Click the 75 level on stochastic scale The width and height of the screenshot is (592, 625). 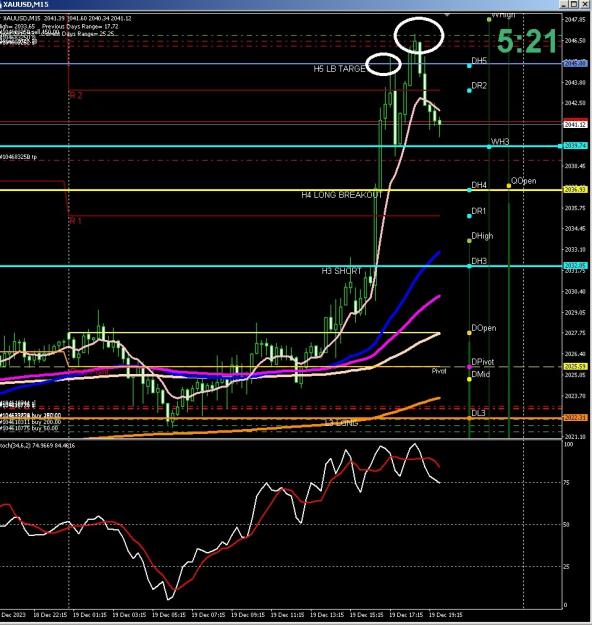[x=566, y=483]
